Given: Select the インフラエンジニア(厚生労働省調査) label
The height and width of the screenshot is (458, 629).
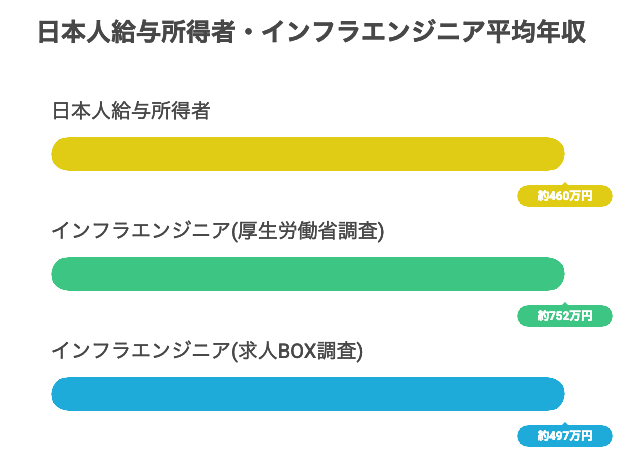Looking at the screenshot, I should tap(218, 231).
